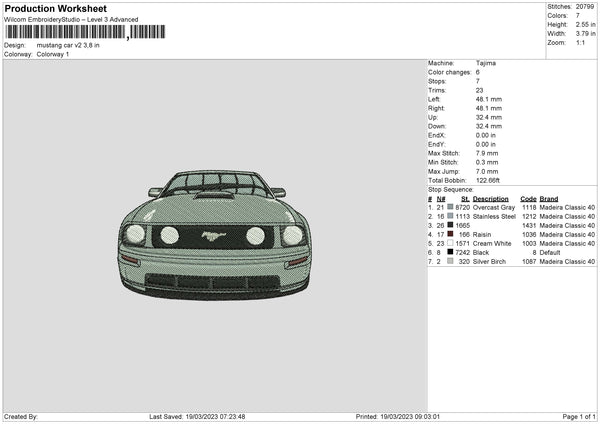Click the Total Bobbin value 122.66ft
The height and width of the screenshot is (424, 600).
pos(488,180)
